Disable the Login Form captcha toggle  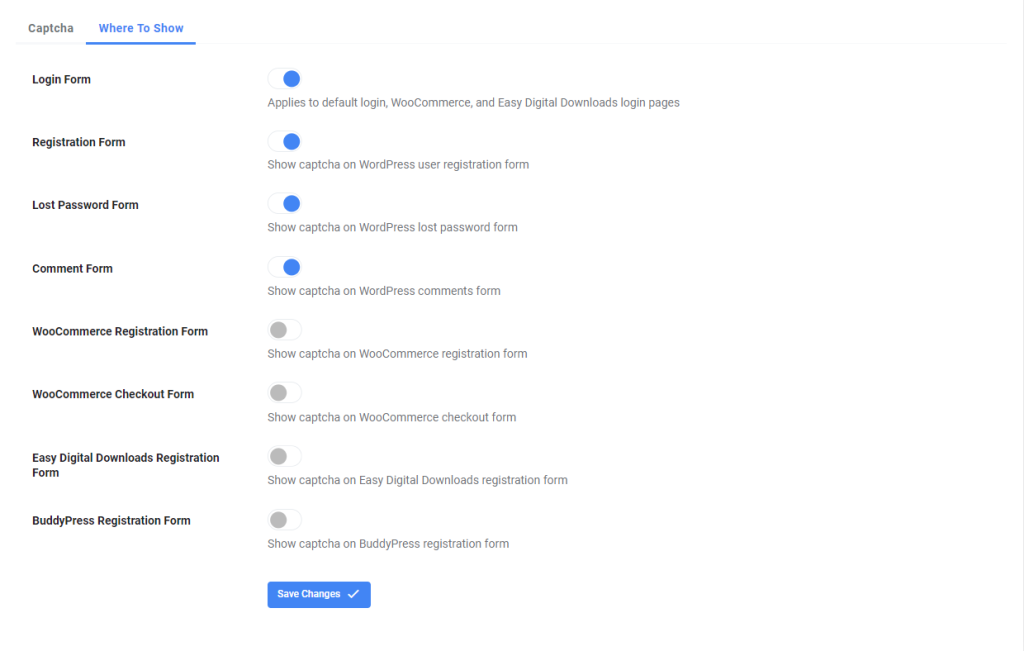(285, 79)
